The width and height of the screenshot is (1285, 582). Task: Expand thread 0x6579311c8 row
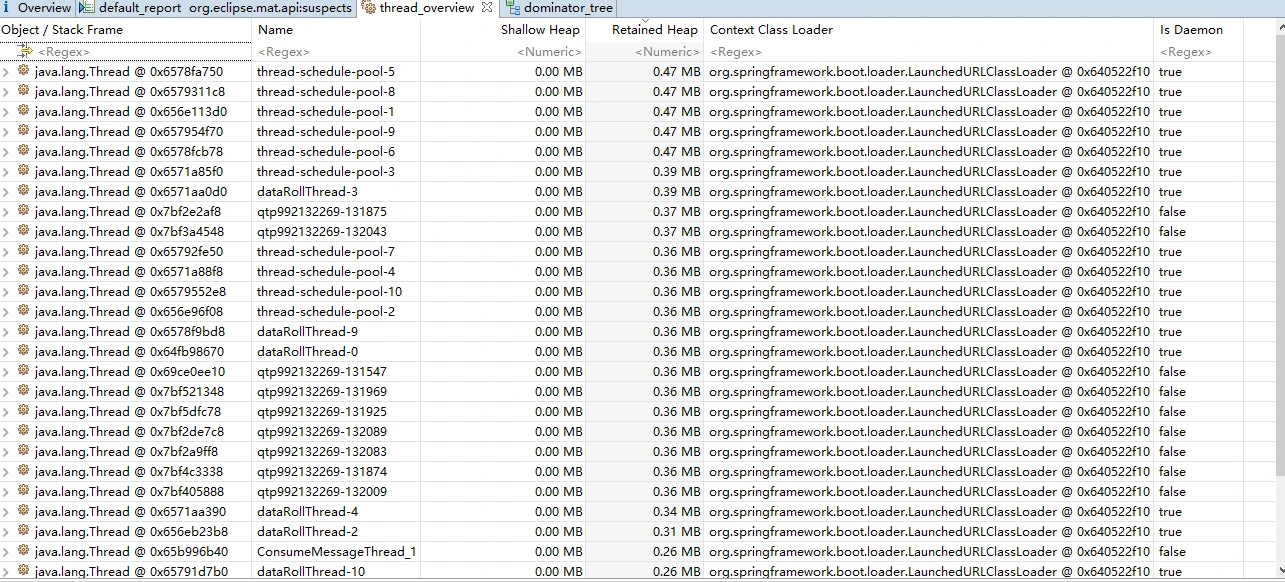(x=6, y=92)
